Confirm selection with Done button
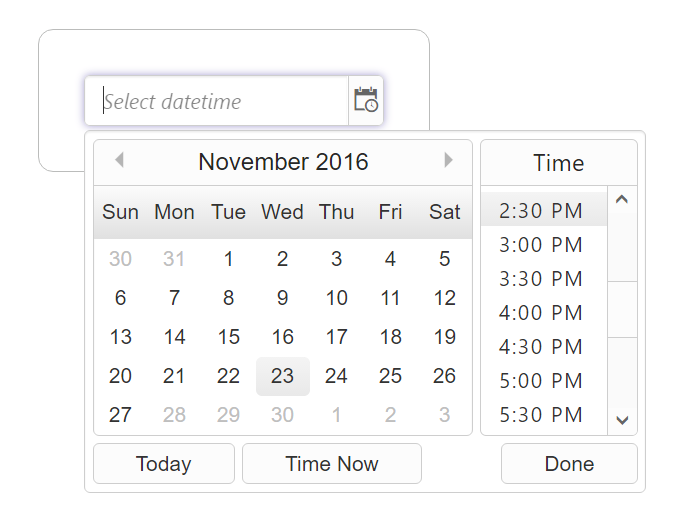 pos(569,464)
